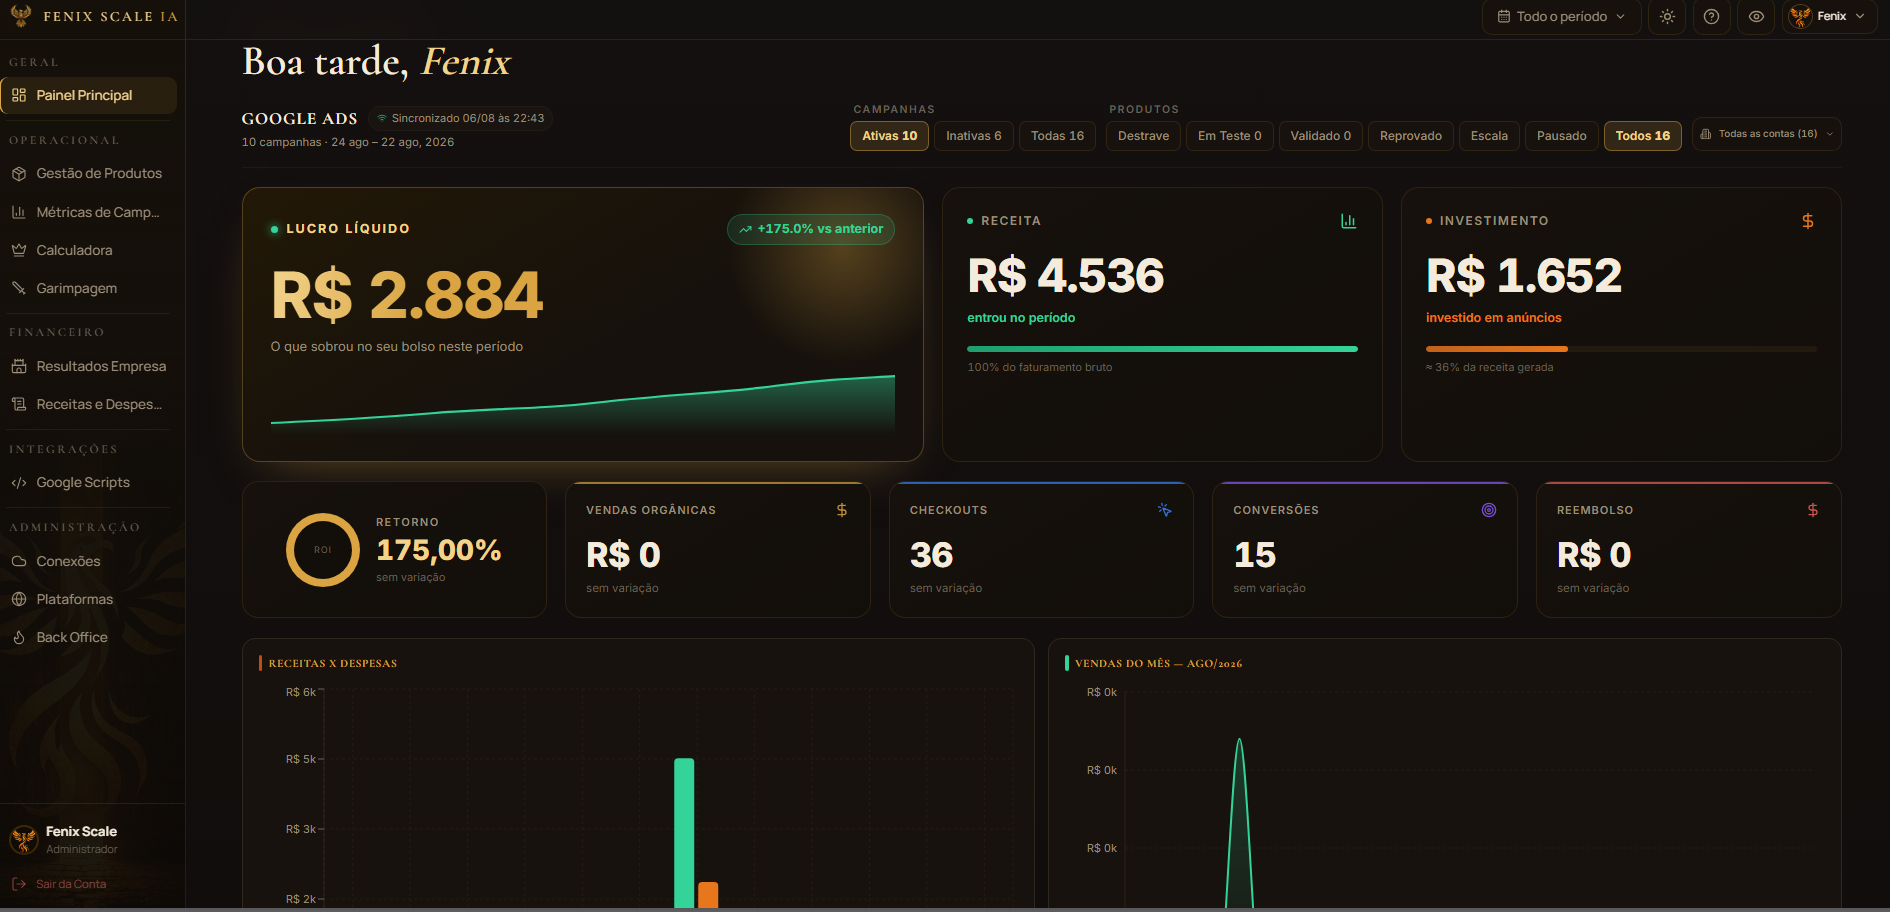Select the 'Todas 16' campaign filter

pos(1057,136)
